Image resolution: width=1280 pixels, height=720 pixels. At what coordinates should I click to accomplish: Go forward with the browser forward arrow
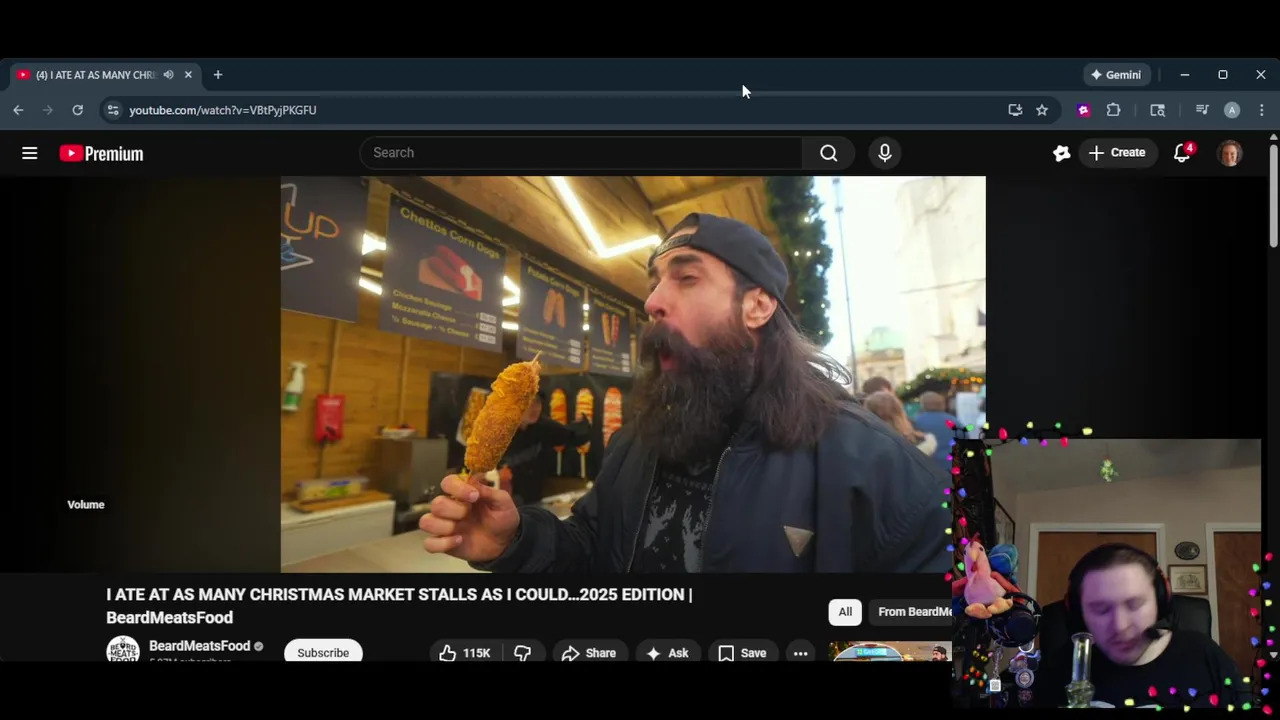tap(47, 110)
